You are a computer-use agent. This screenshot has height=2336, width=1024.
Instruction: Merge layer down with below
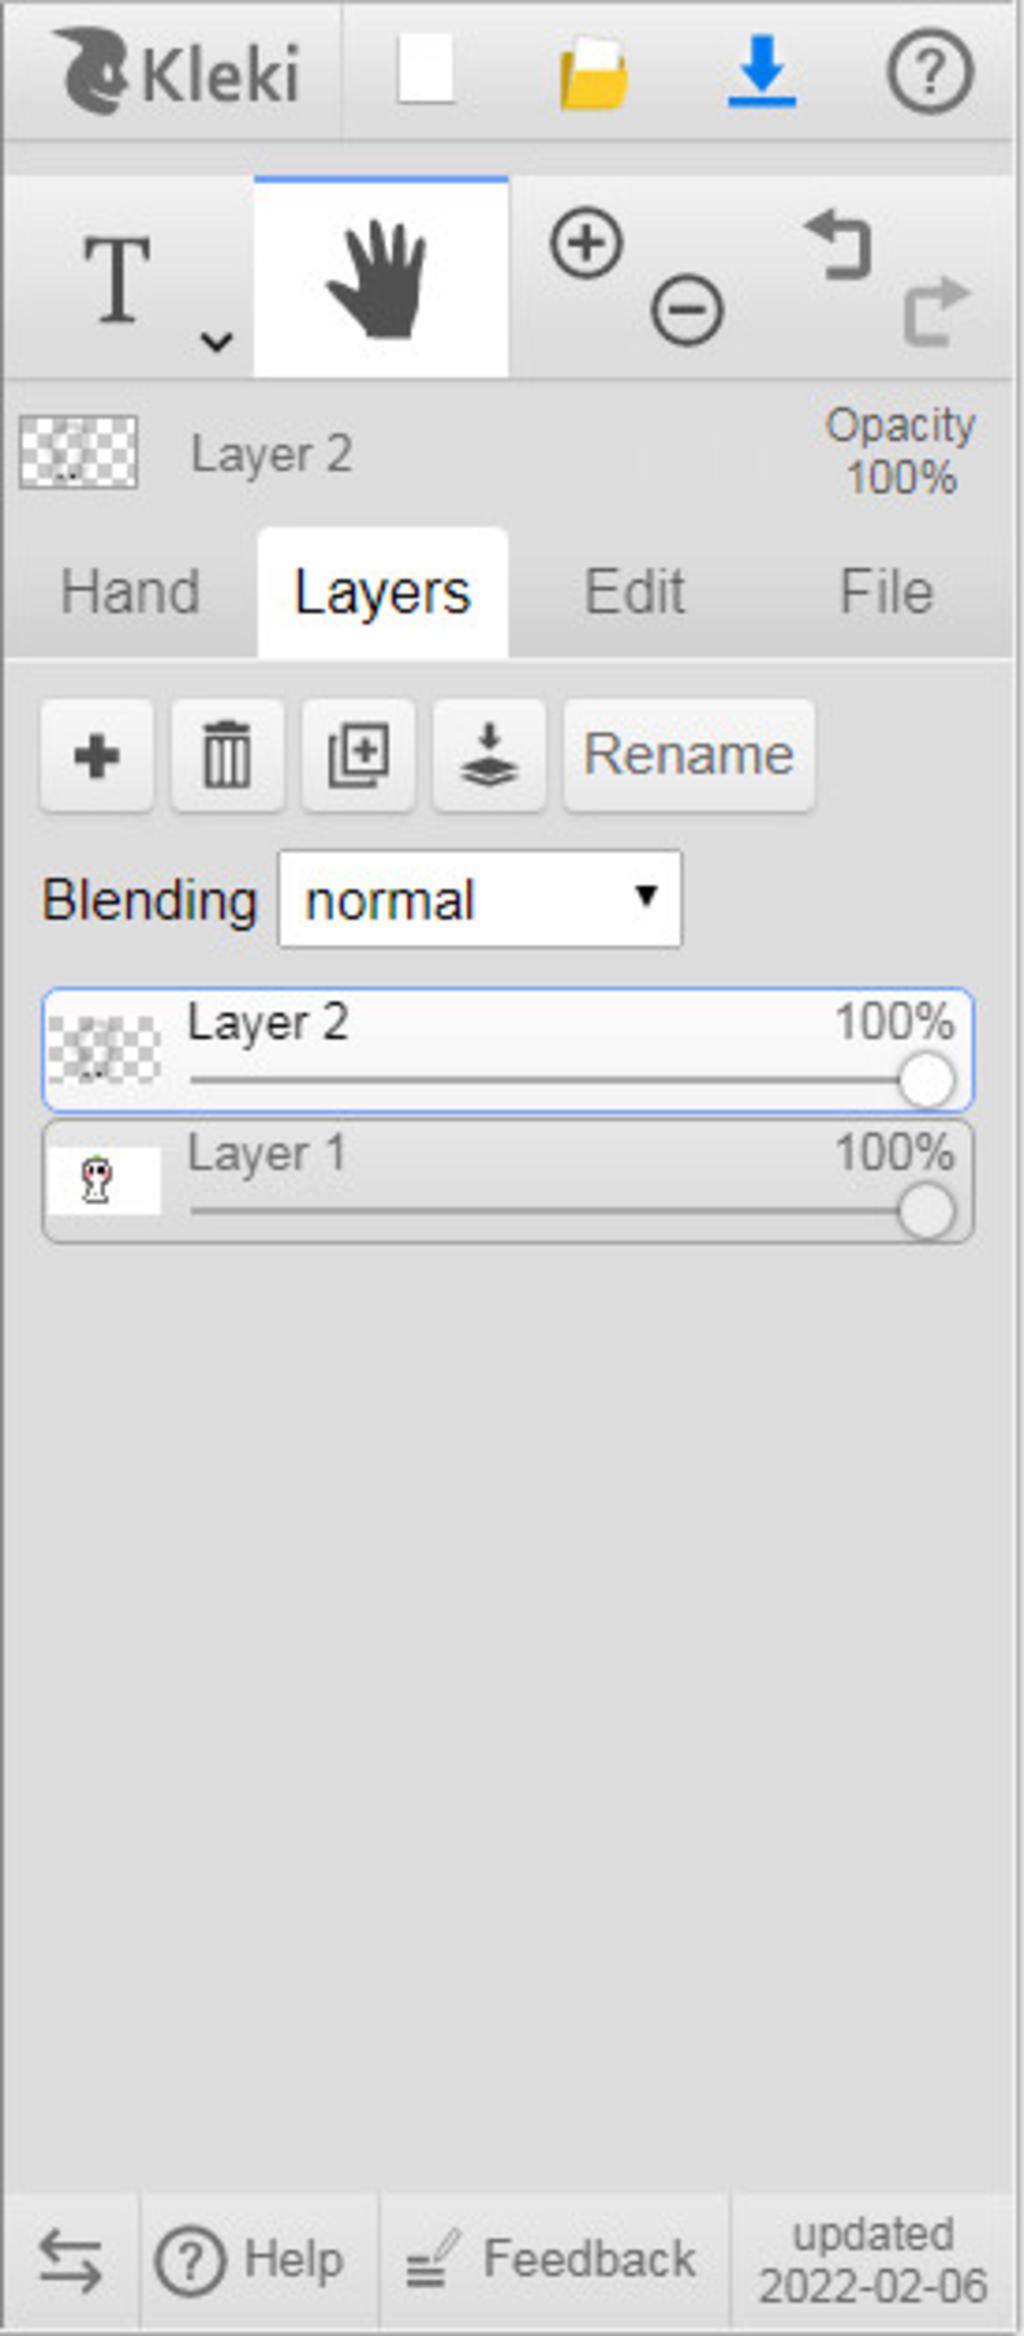pos(489,755)
